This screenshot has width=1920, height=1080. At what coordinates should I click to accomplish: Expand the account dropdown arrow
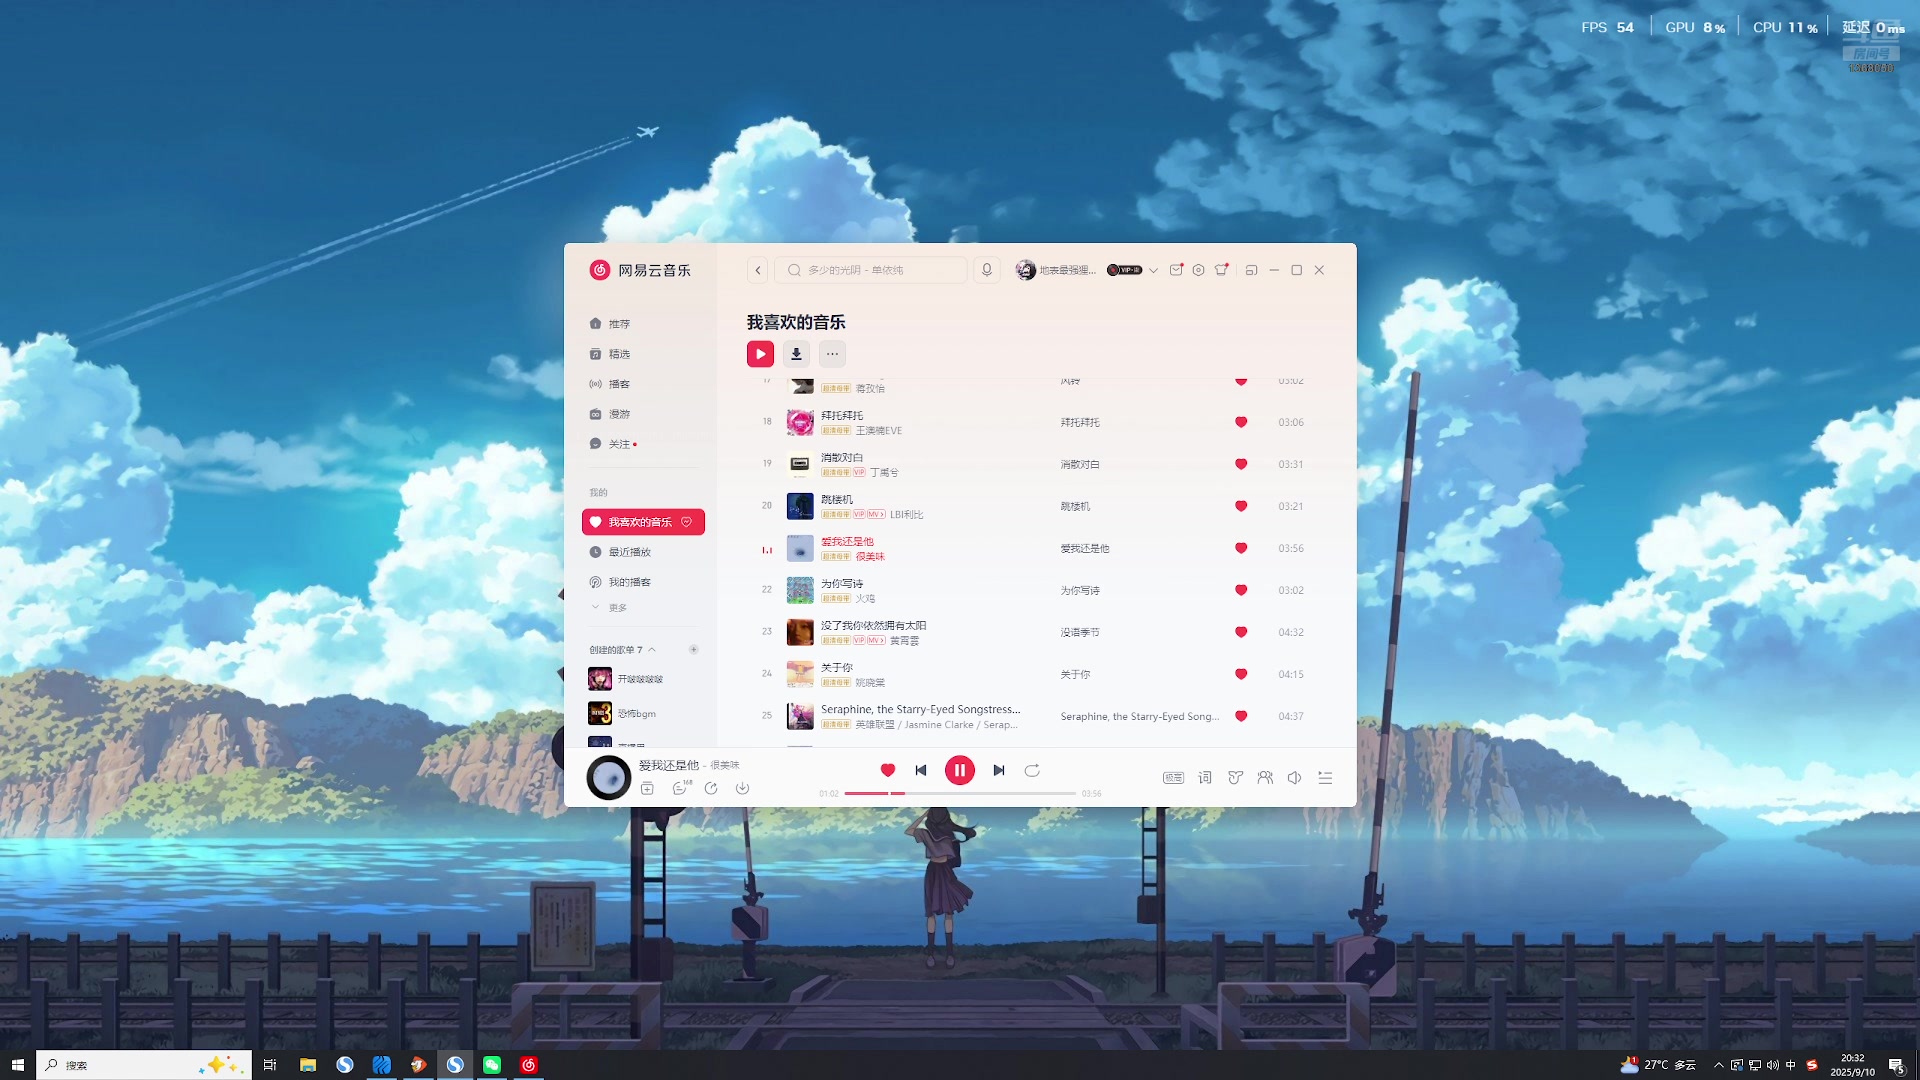click(1153, 270)
